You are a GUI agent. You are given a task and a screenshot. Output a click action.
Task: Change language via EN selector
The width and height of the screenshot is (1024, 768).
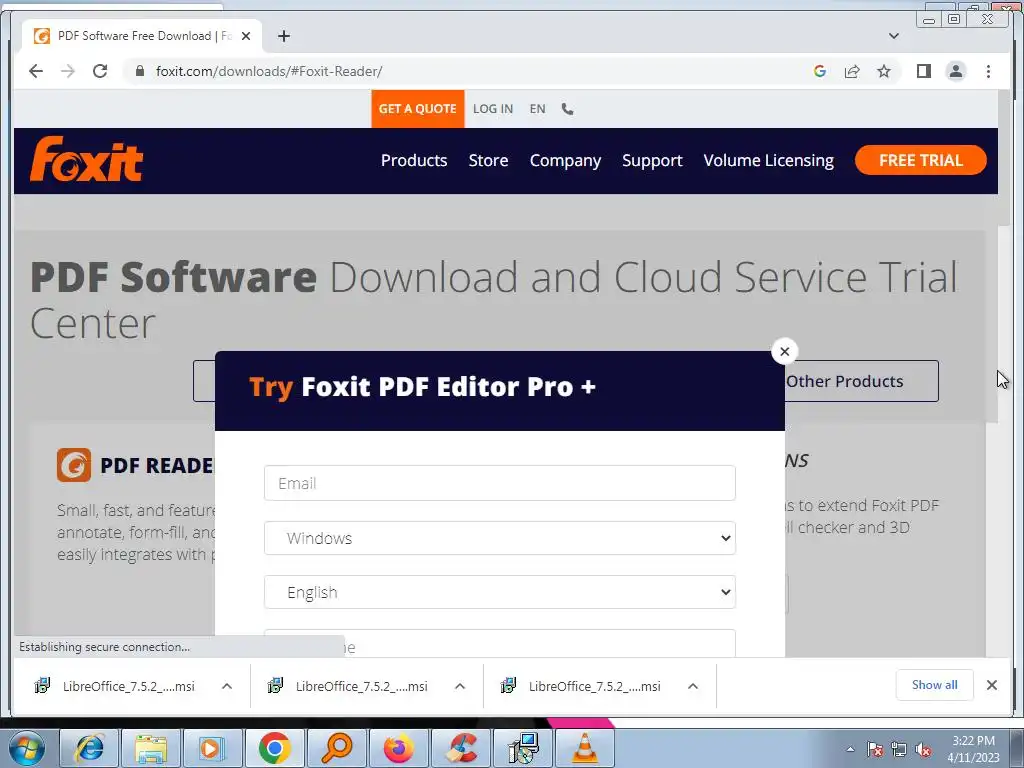click(x=537, y=109)
